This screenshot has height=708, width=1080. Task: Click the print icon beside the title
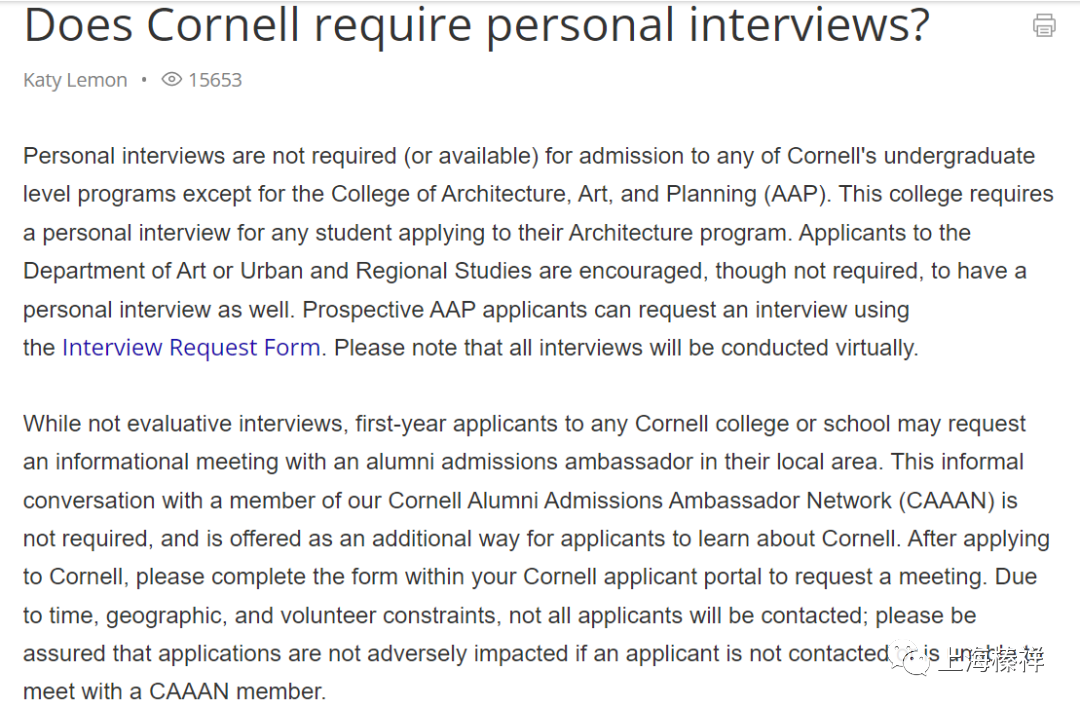tap(1043, 25)
